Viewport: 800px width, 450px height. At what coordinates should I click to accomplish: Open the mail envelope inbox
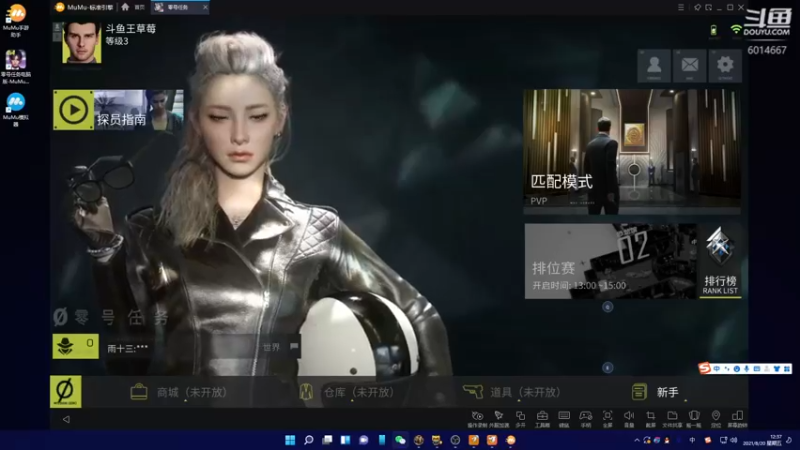689,65
